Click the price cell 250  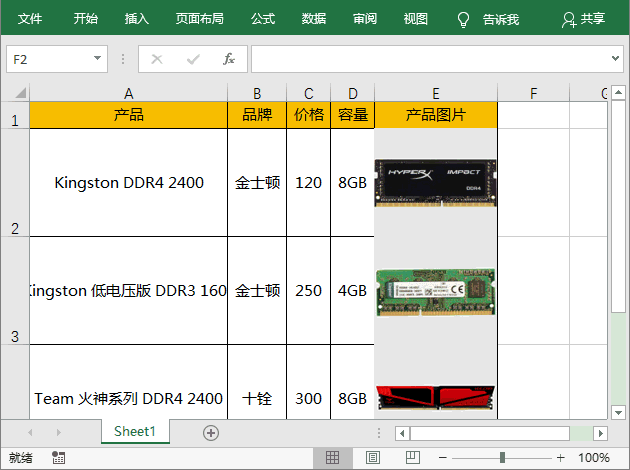click(309, 291)
